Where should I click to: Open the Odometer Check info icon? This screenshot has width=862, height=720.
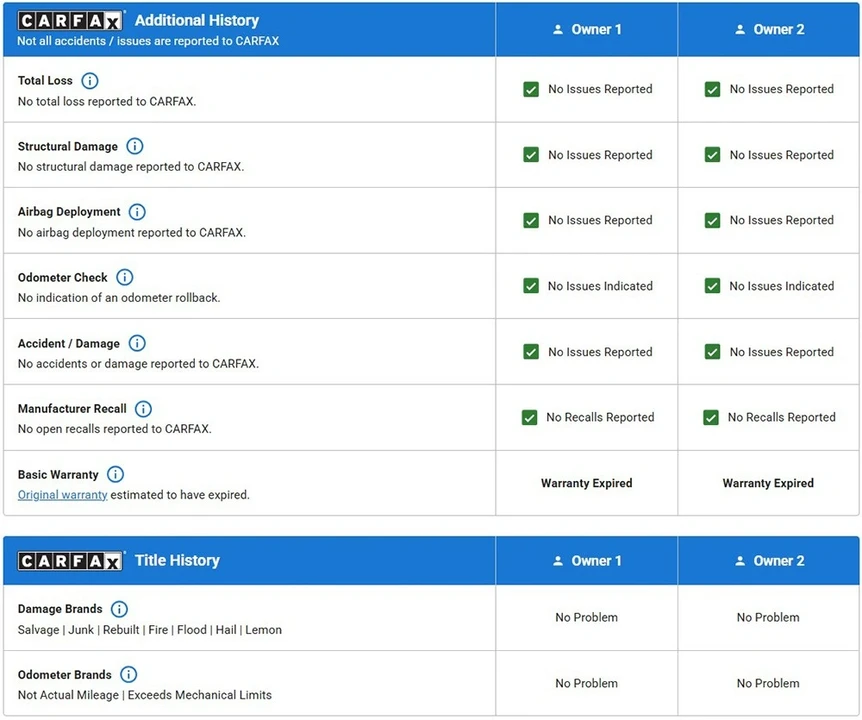(125, 277)
